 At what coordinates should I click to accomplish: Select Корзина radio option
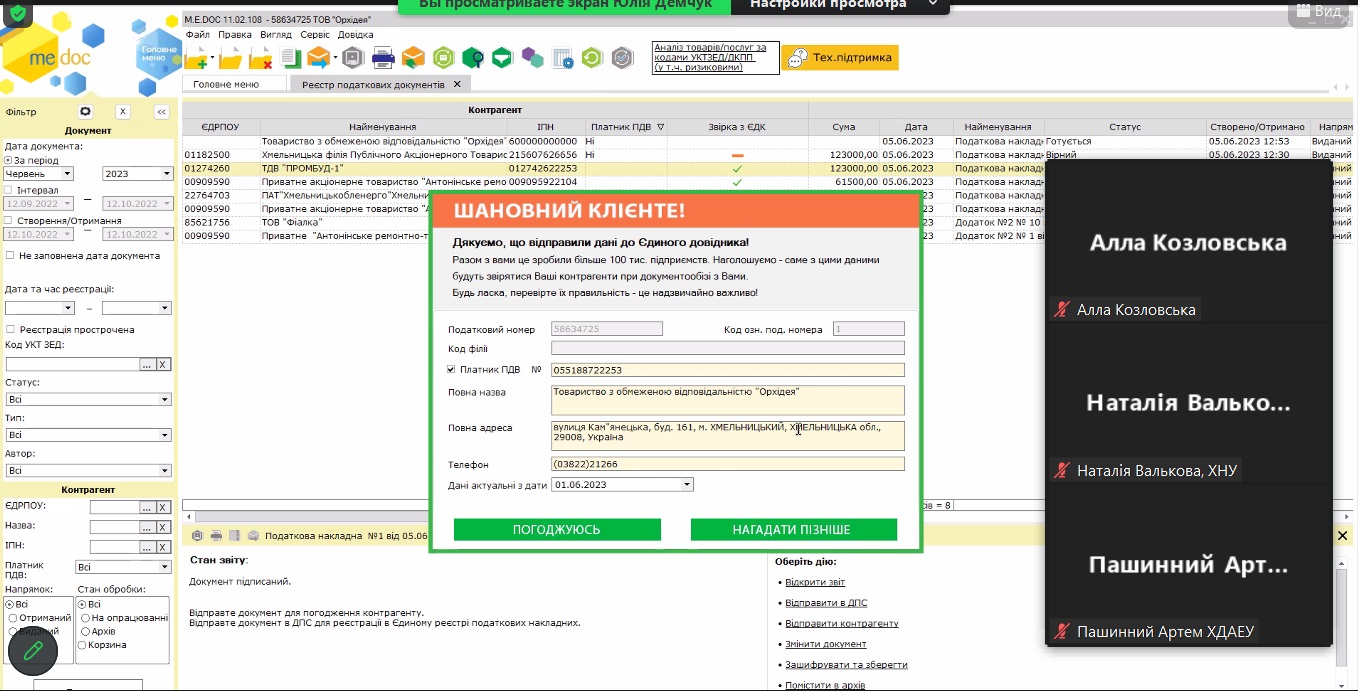point(84,645)
